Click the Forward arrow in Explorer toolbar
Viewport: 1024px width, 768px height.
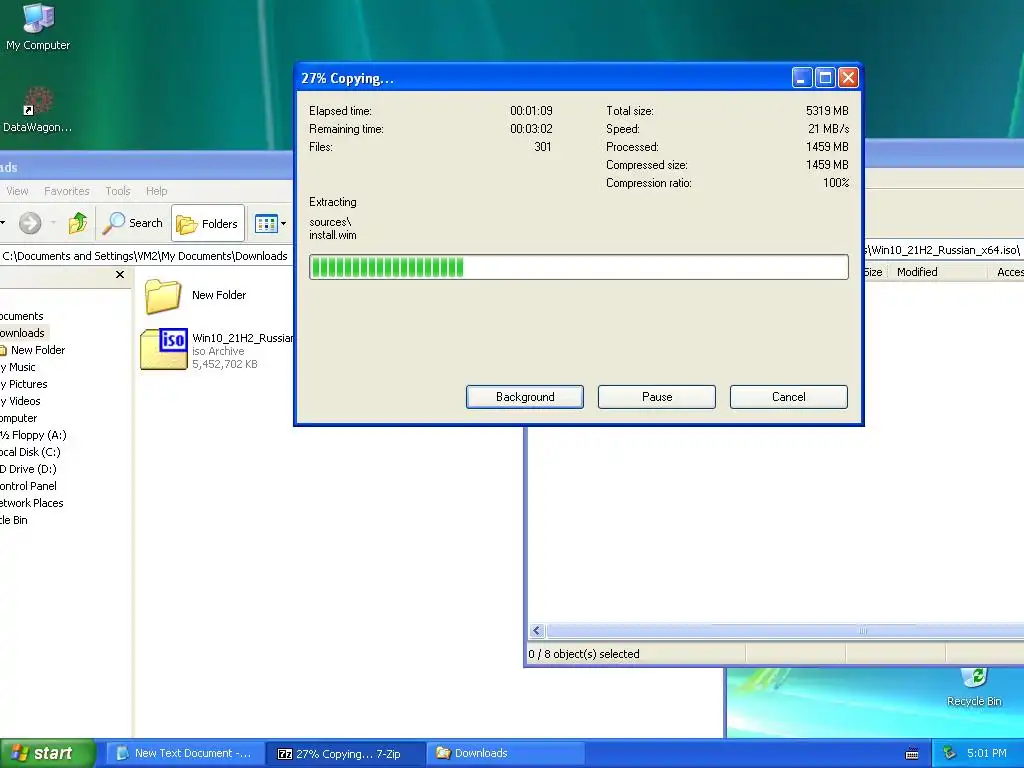click(x=30, y=223)
